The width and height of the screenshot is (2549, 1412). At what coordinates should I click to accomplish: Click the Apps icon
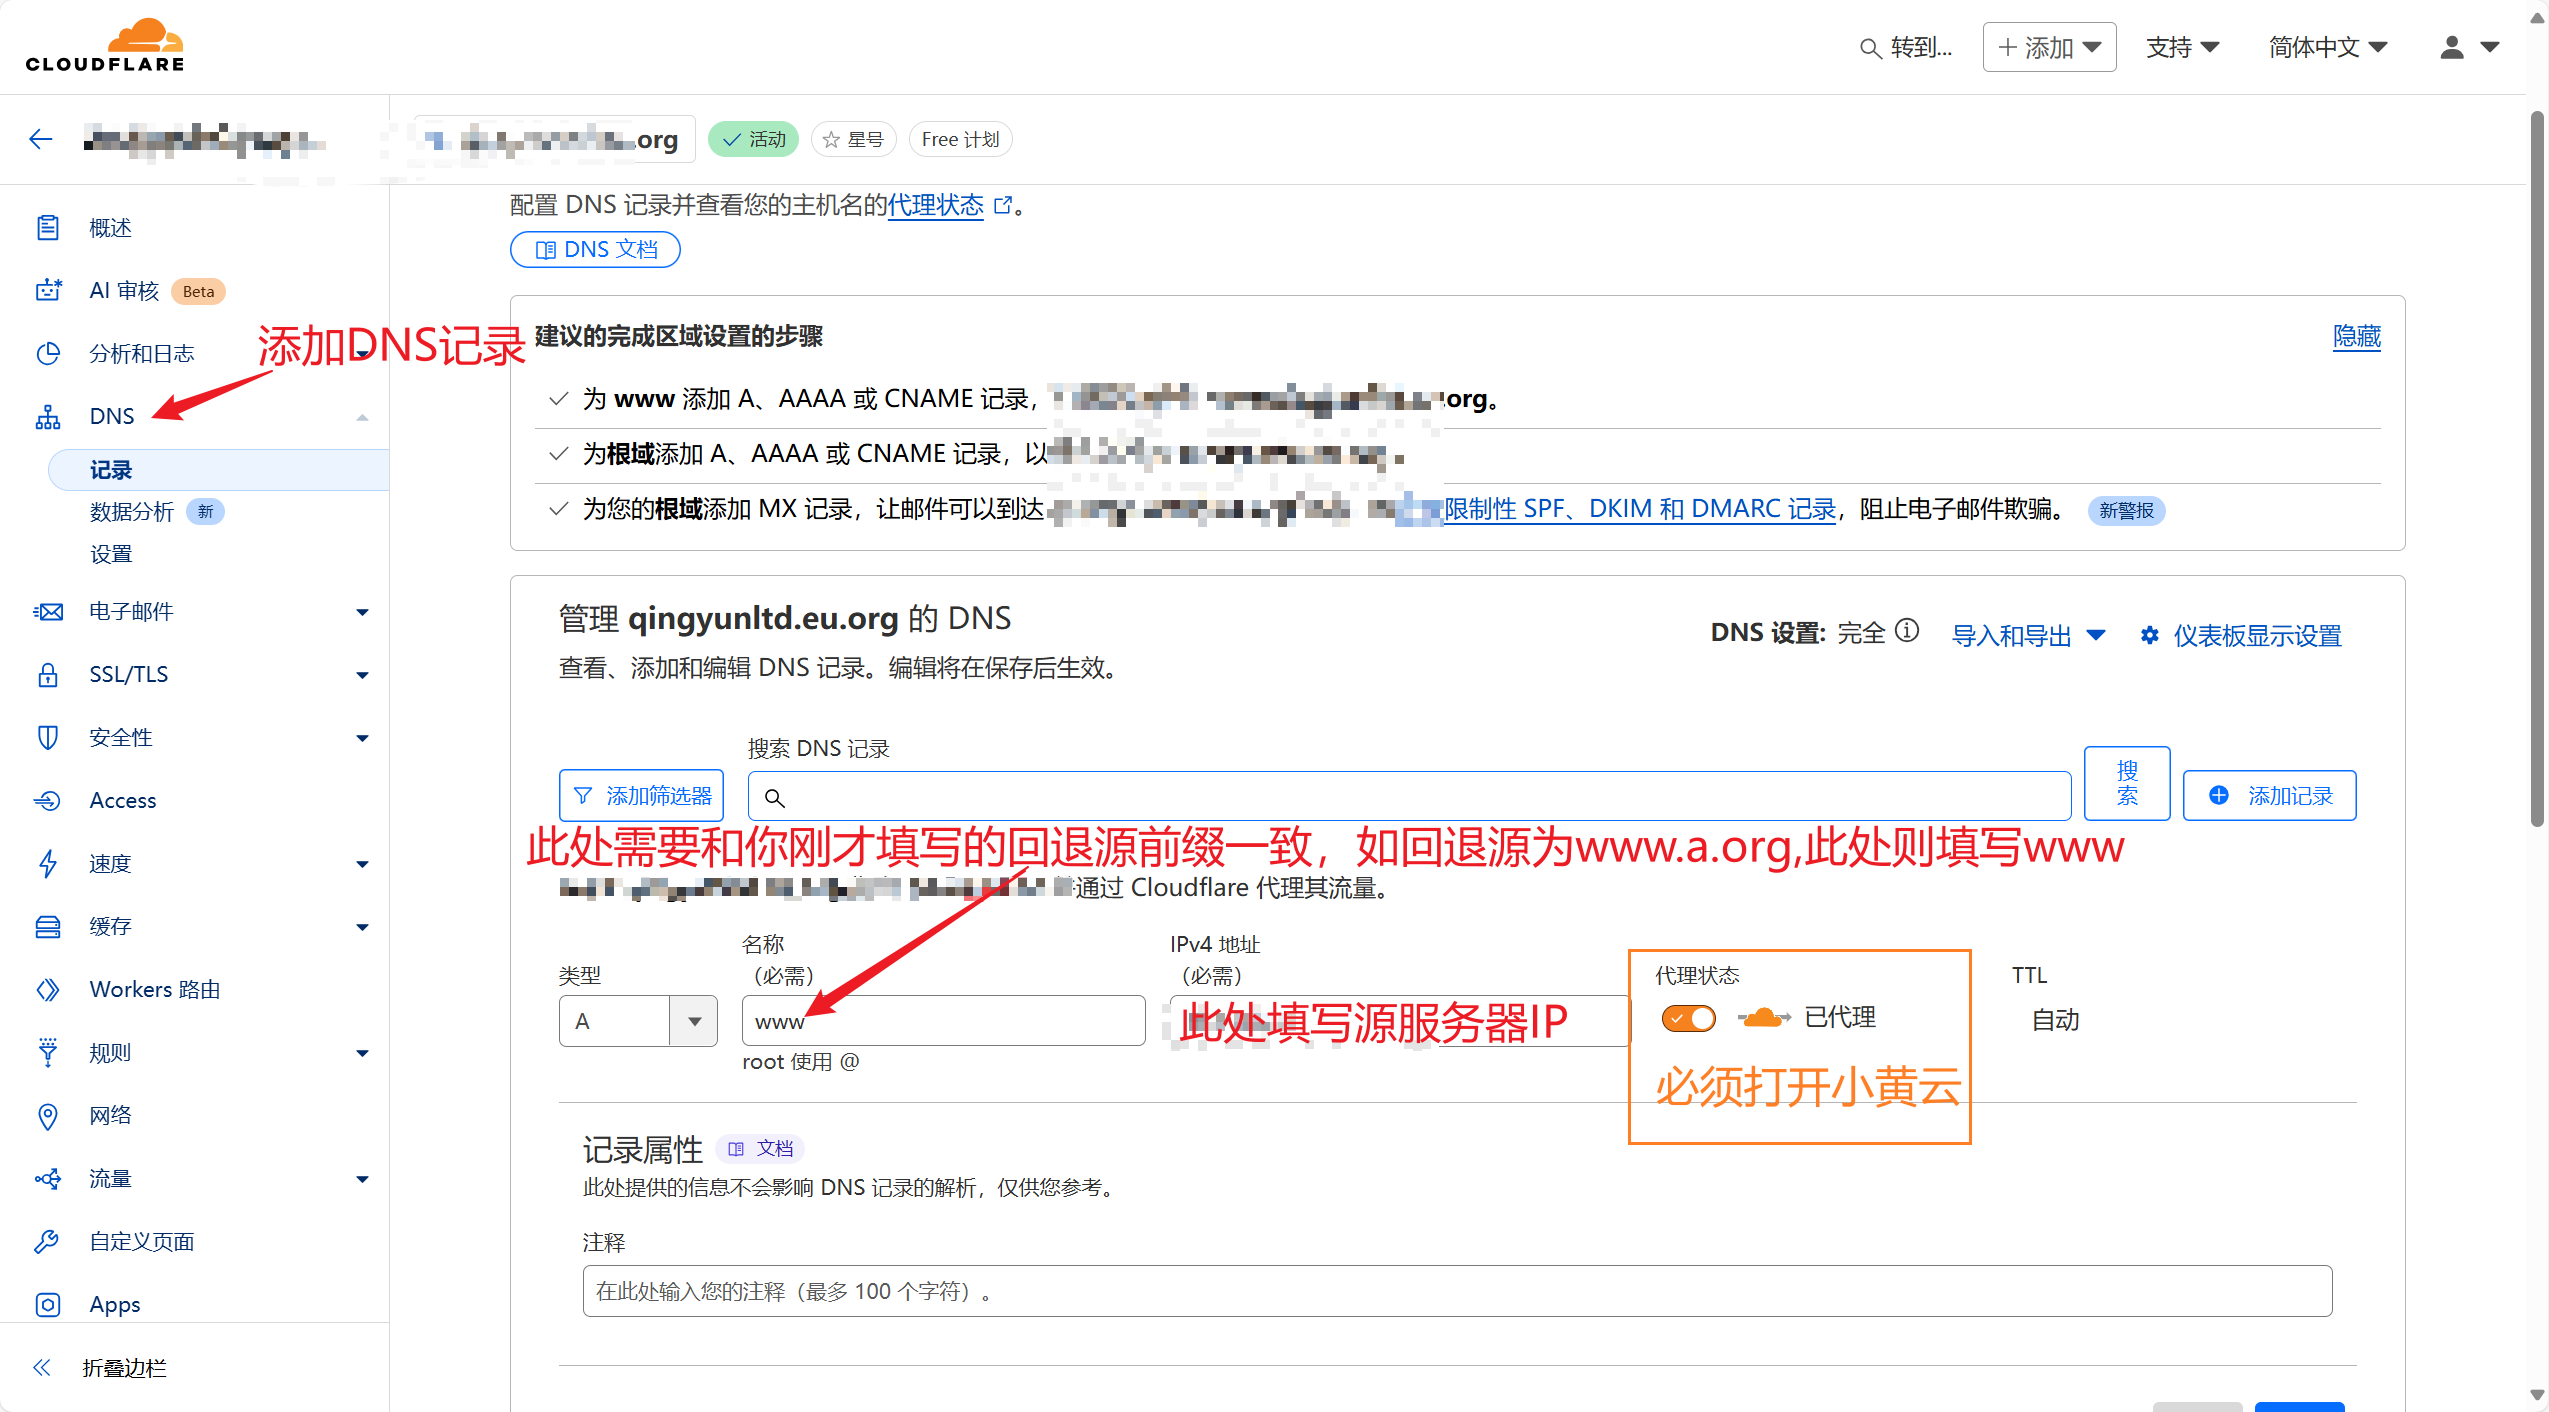[x=47, y=1305]
